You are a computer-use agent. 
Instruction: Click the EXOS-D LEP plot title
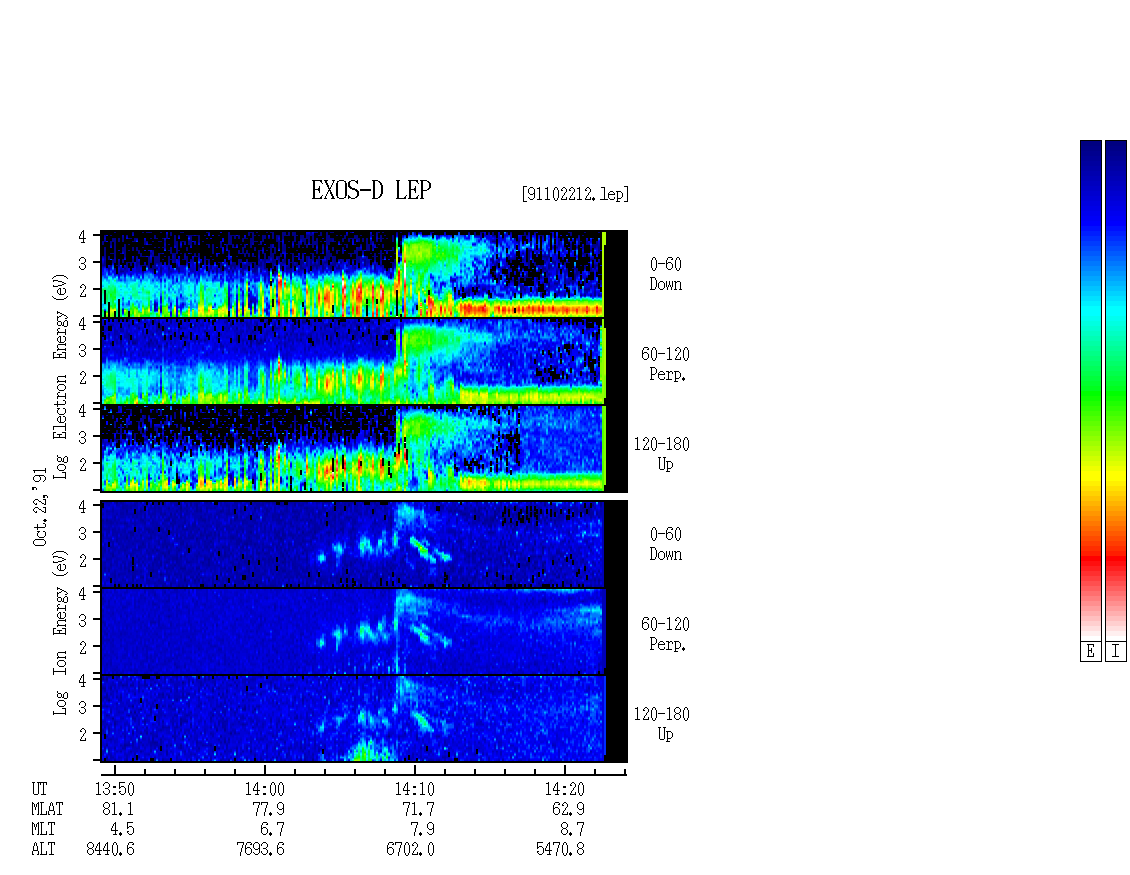point(371,190)
